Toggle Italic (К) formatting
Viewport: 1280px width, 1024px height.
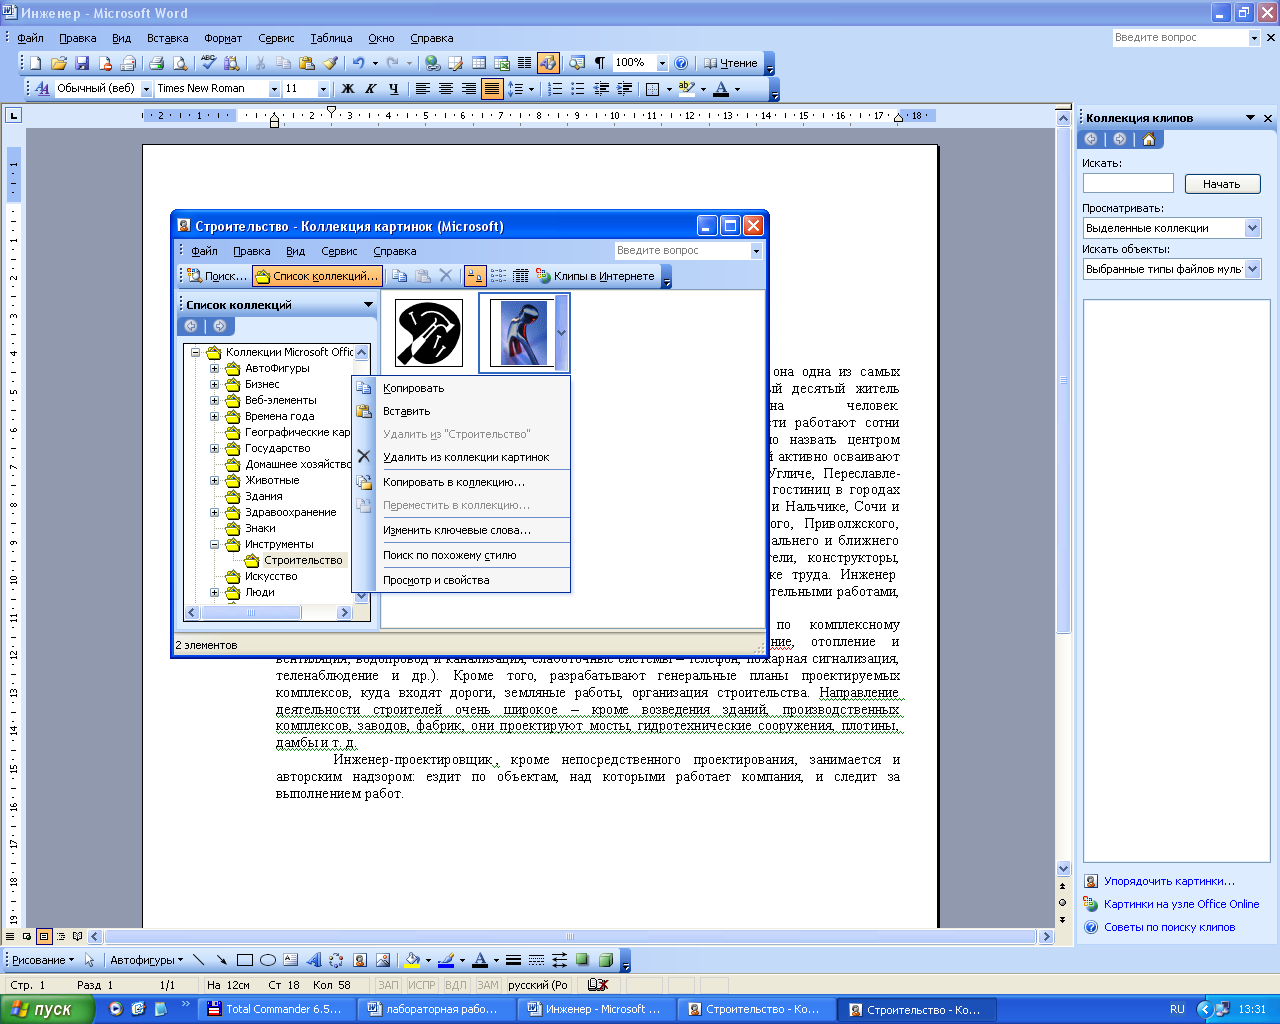coord(370,89)
